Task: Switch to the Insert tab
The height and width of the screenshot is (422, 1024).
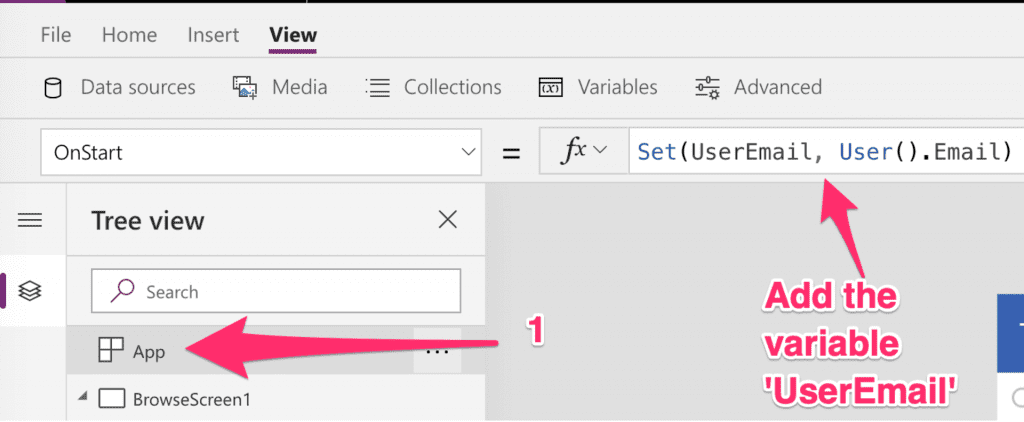Action: pyautogui.click(x=213, y=35)
